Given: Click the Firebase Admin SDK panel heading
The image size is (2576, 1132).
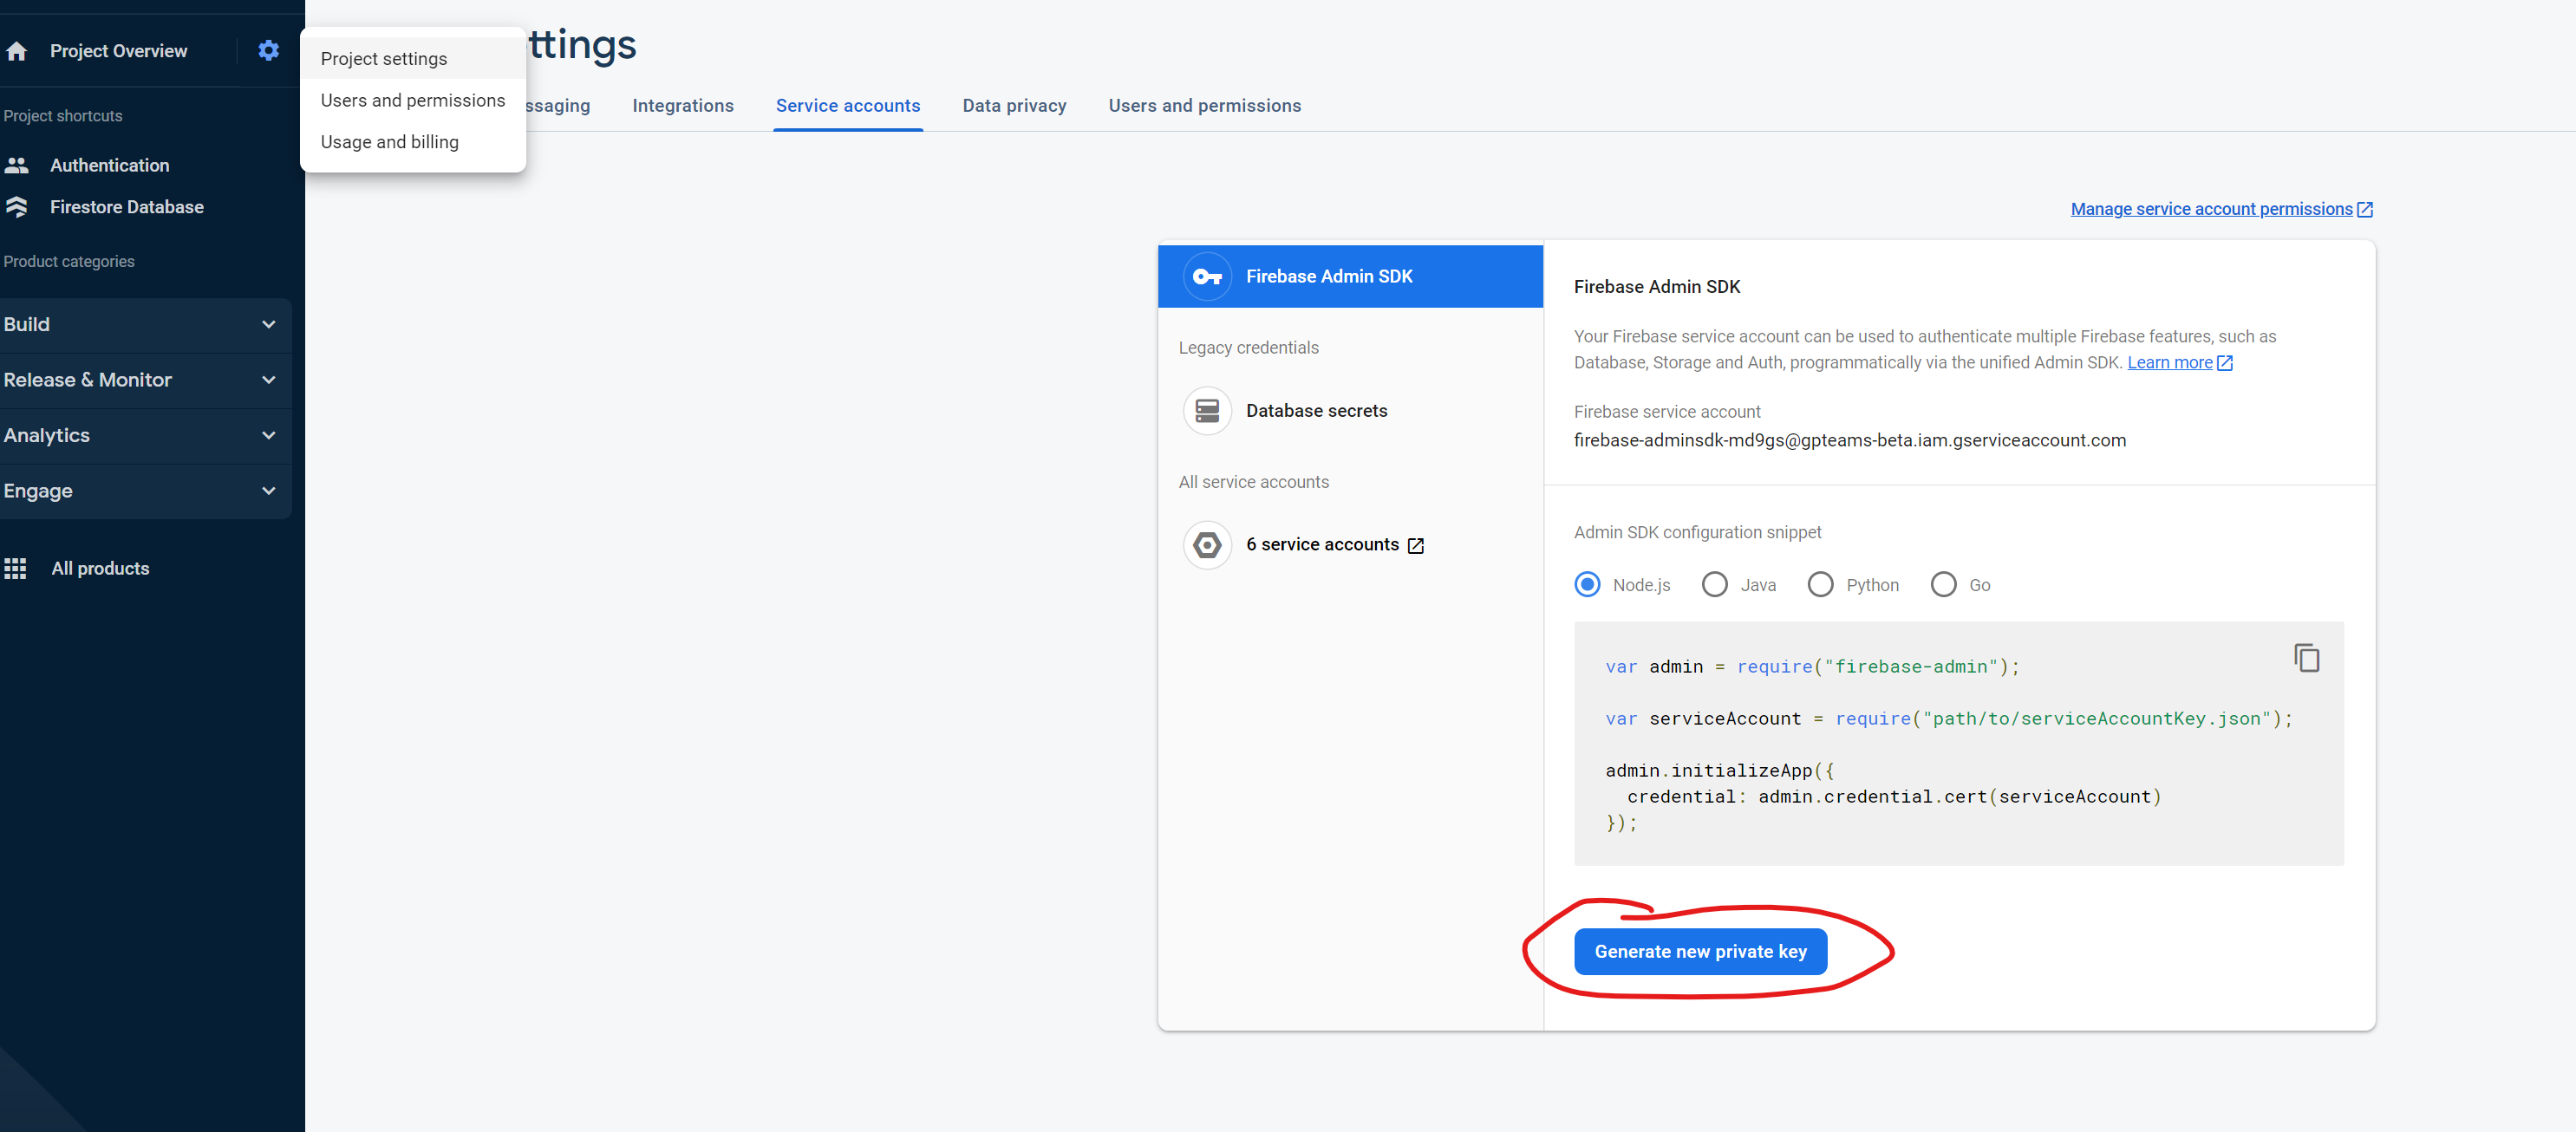Looking at the screenshot, I should point(1657,287).
